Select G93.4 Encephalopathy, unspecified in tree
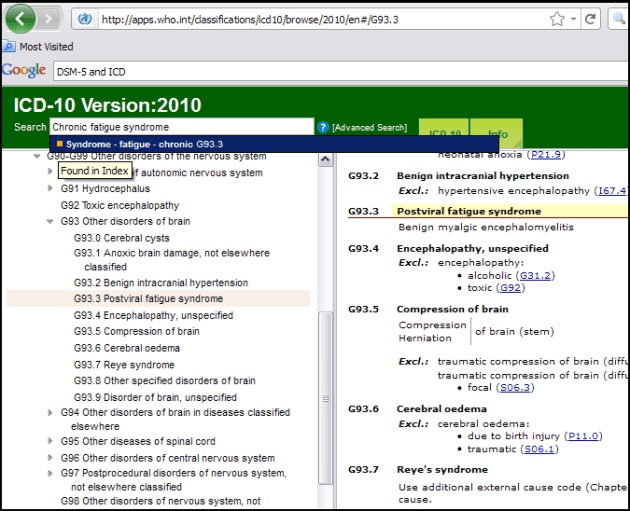 (153, 315)
